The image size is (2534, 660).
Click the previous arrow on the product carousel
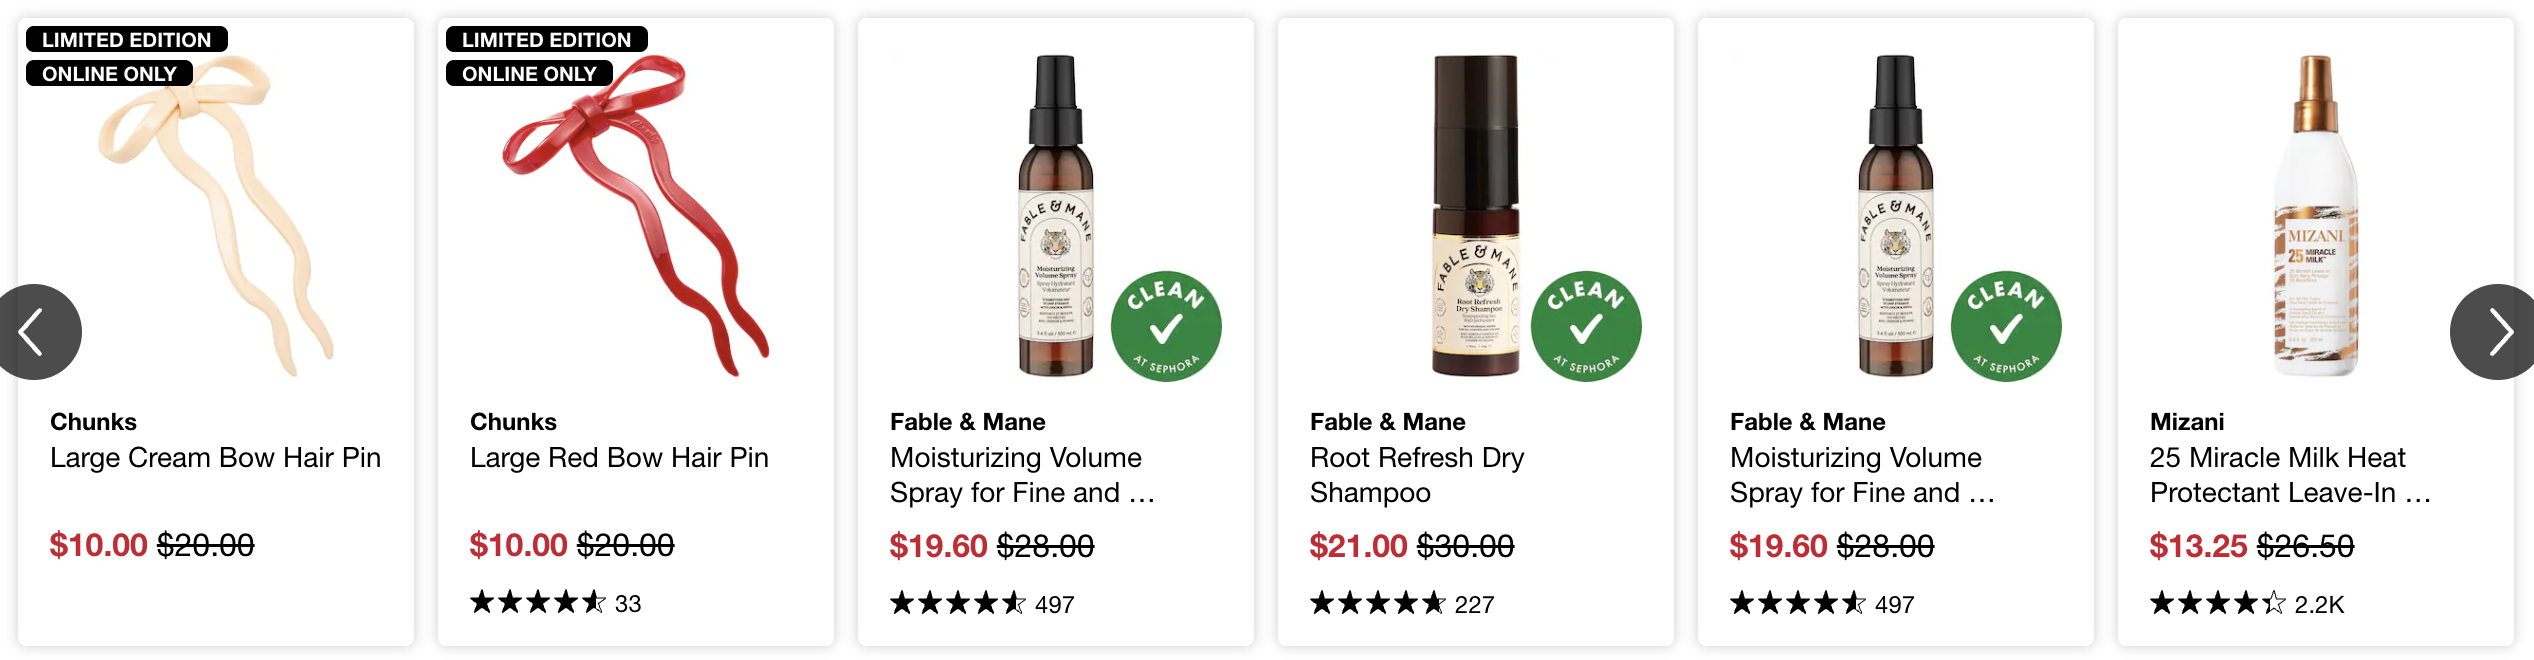tap(36, 332)
